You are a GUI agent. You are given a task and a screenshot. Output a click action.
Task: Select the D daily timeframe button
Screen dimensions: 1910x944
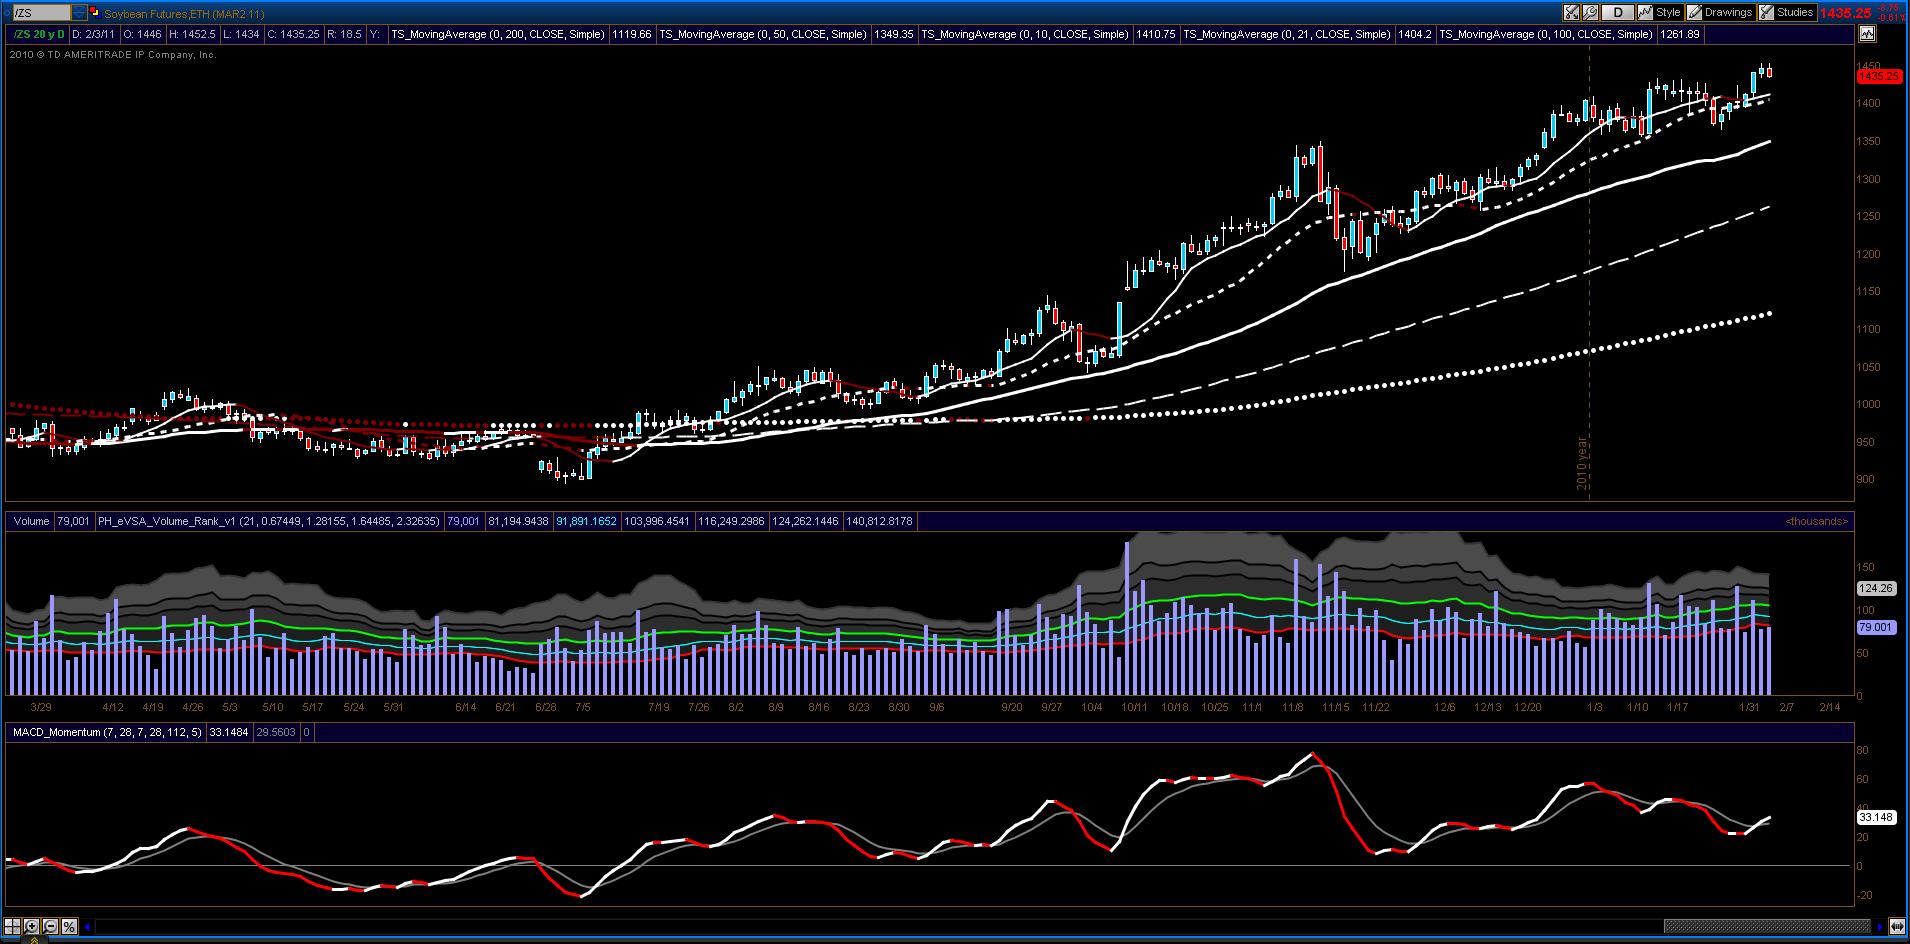[1617, 13]
